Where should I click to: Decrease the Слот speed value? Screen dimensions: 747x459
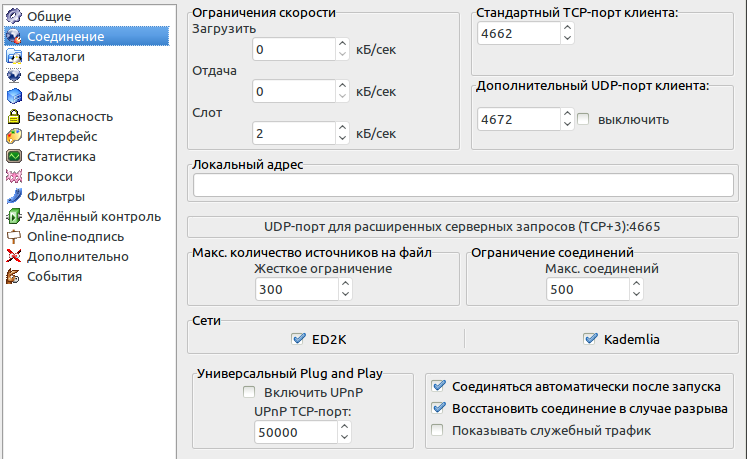(342, 138)
